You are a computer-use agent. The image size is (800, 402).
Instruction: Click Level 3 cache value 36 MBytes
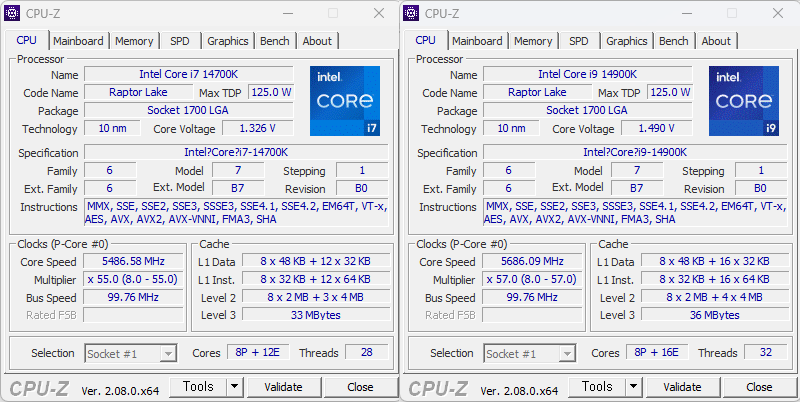715,315
